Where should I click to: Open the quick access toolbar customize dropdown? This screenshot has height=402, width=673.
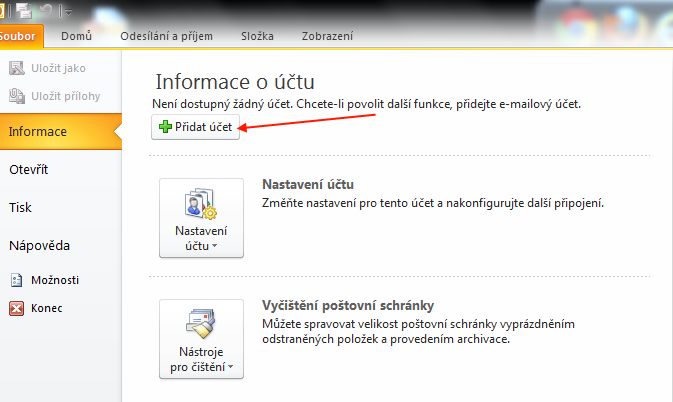click(x=67, y=12)
